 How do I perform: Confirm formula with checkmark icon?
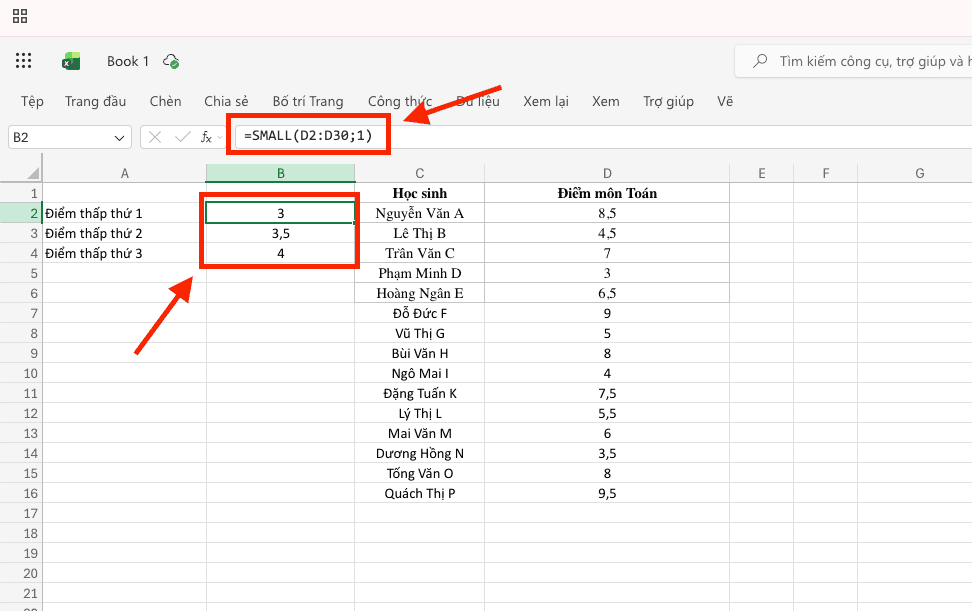pos(182,137)
